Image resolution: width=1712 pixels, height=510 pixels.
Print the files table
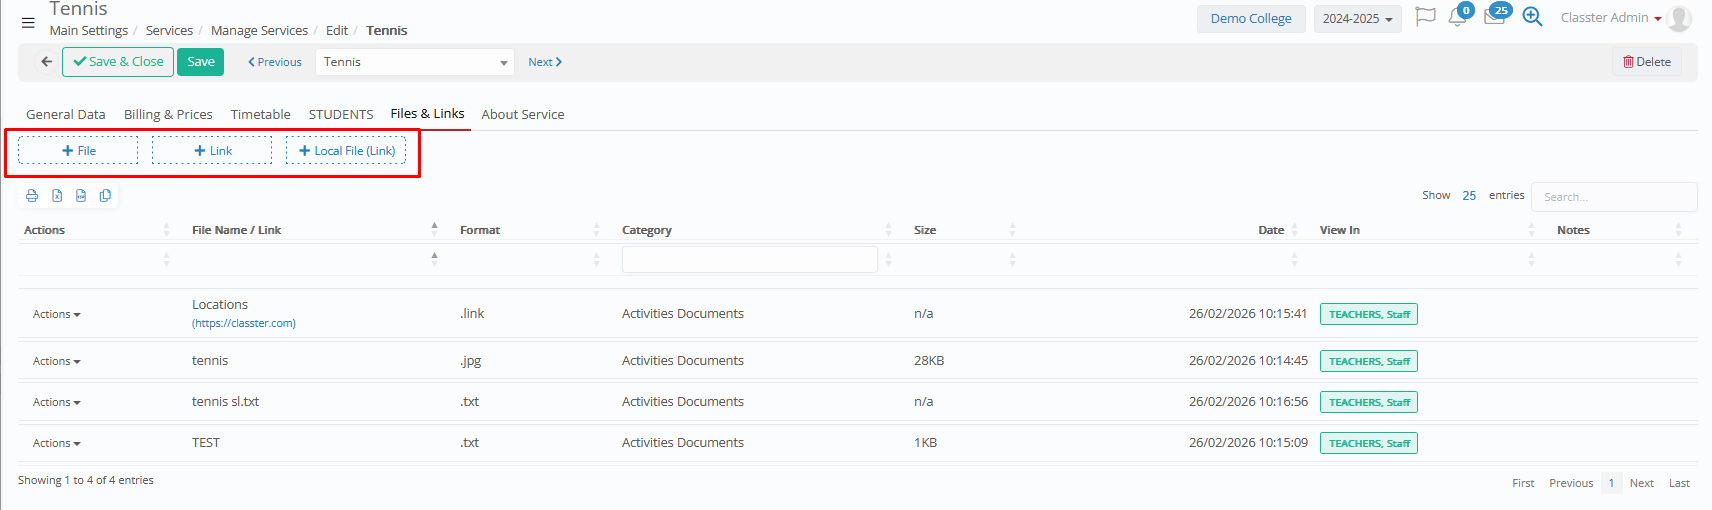[x=32, y=196]
